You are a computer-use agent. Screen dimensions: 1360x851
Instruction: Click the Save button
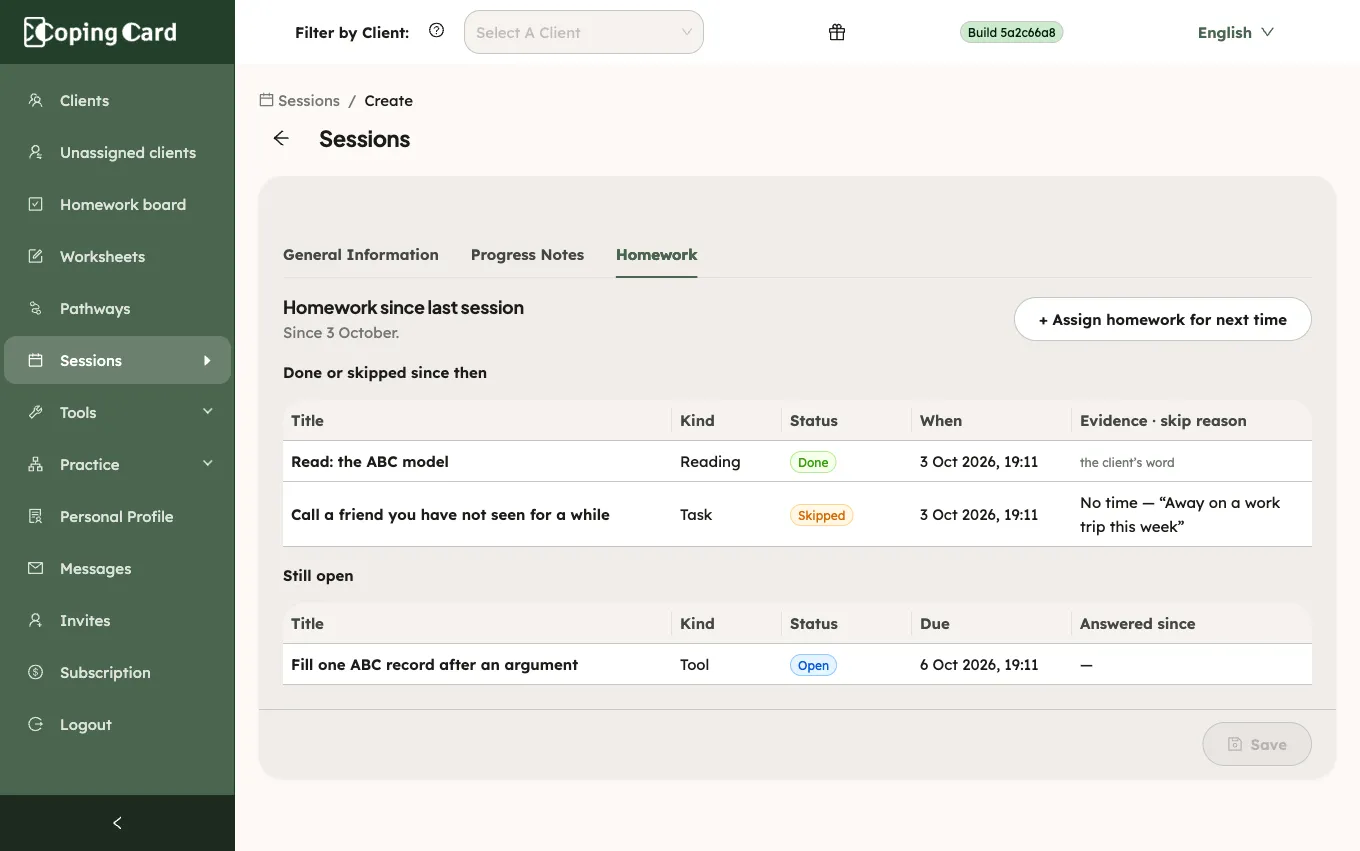coord(1257,744)
